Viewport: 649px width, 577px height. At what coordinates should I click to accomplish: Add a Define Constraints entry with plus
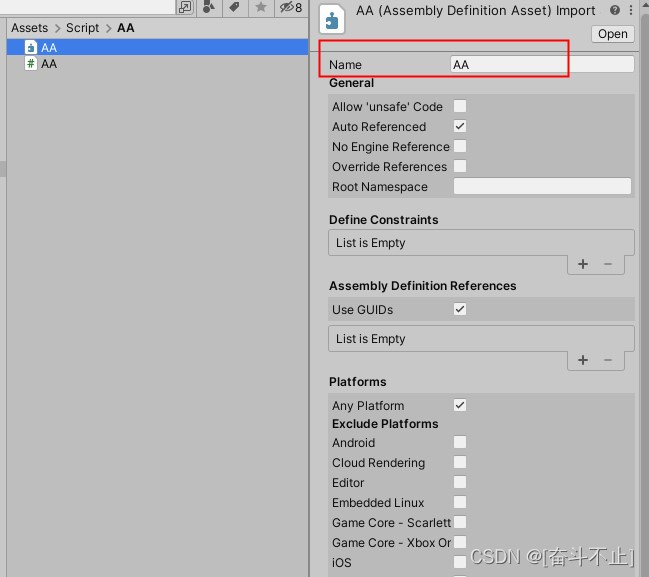click(x=583, y=264)
